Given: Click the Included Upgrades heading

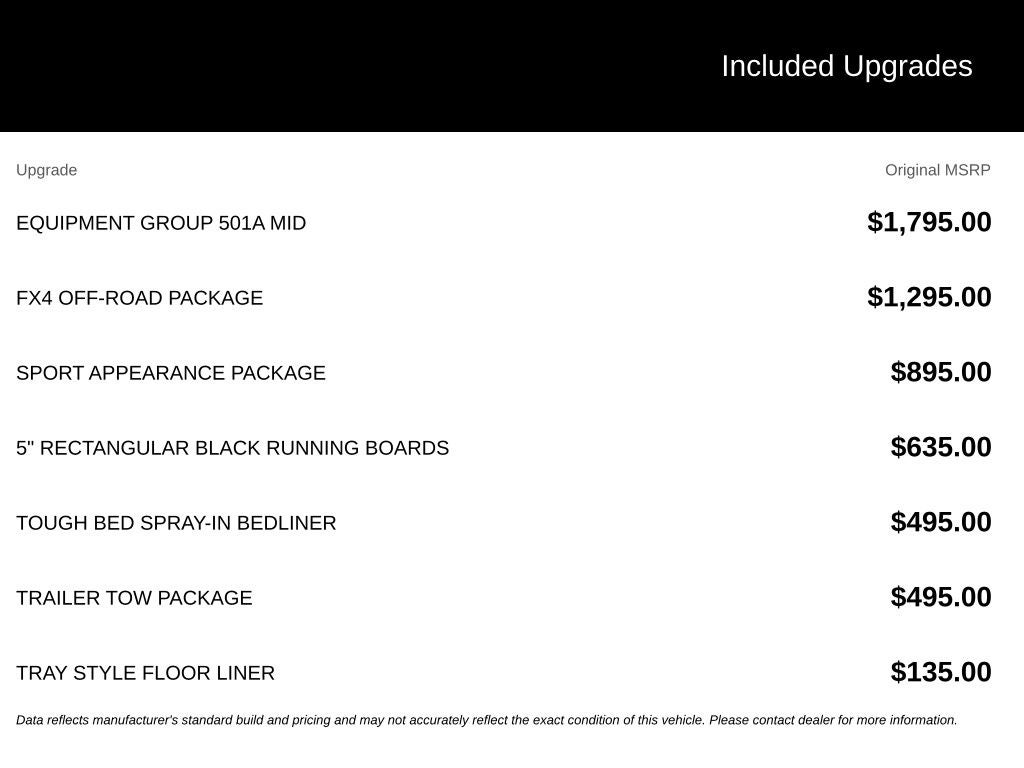Looking at the screenshot, I should coord(846,66).
